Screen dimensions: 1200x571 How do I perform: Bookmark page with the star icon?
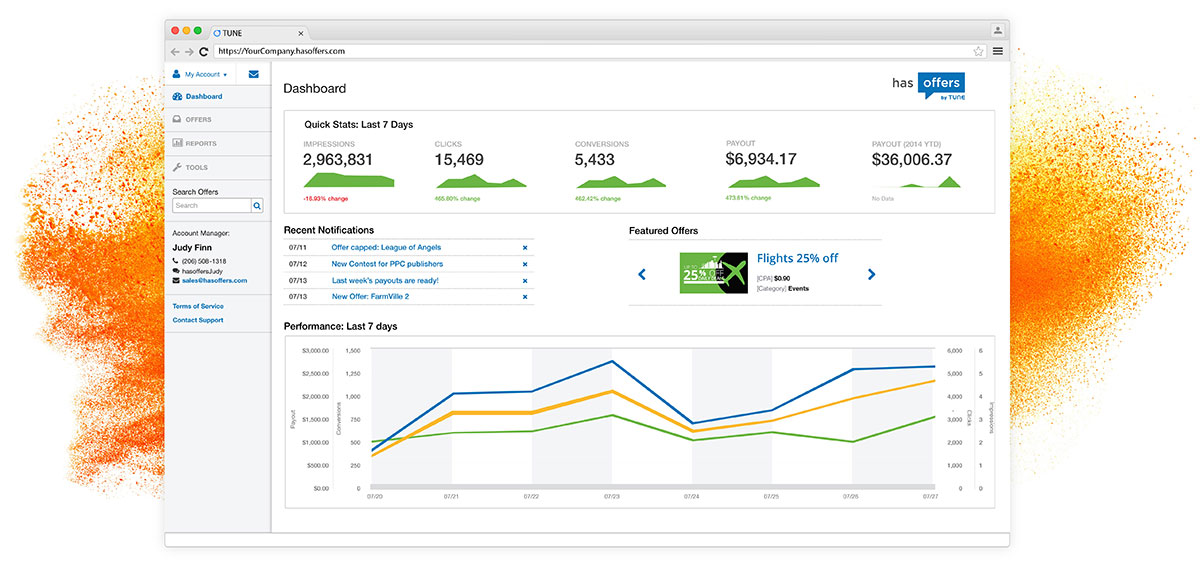pos(978,51)
